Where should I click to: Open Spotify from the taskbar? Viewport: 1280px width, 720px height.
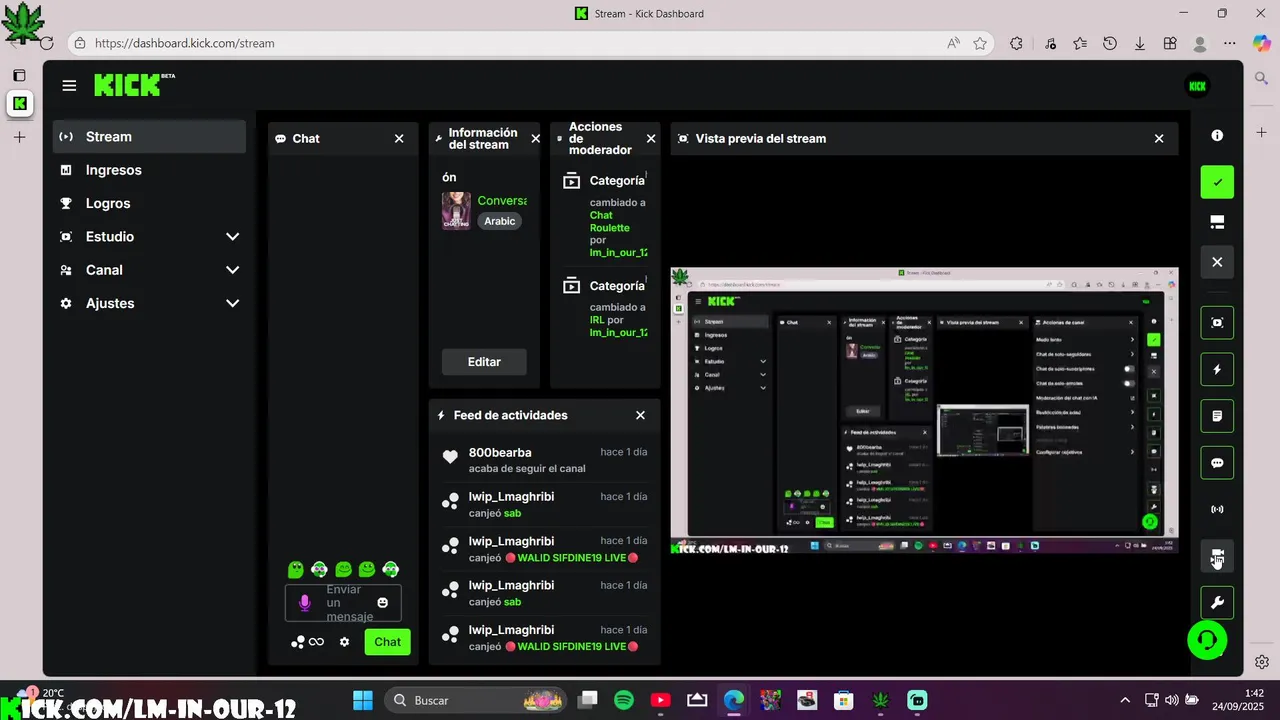(x=624, y=700)
